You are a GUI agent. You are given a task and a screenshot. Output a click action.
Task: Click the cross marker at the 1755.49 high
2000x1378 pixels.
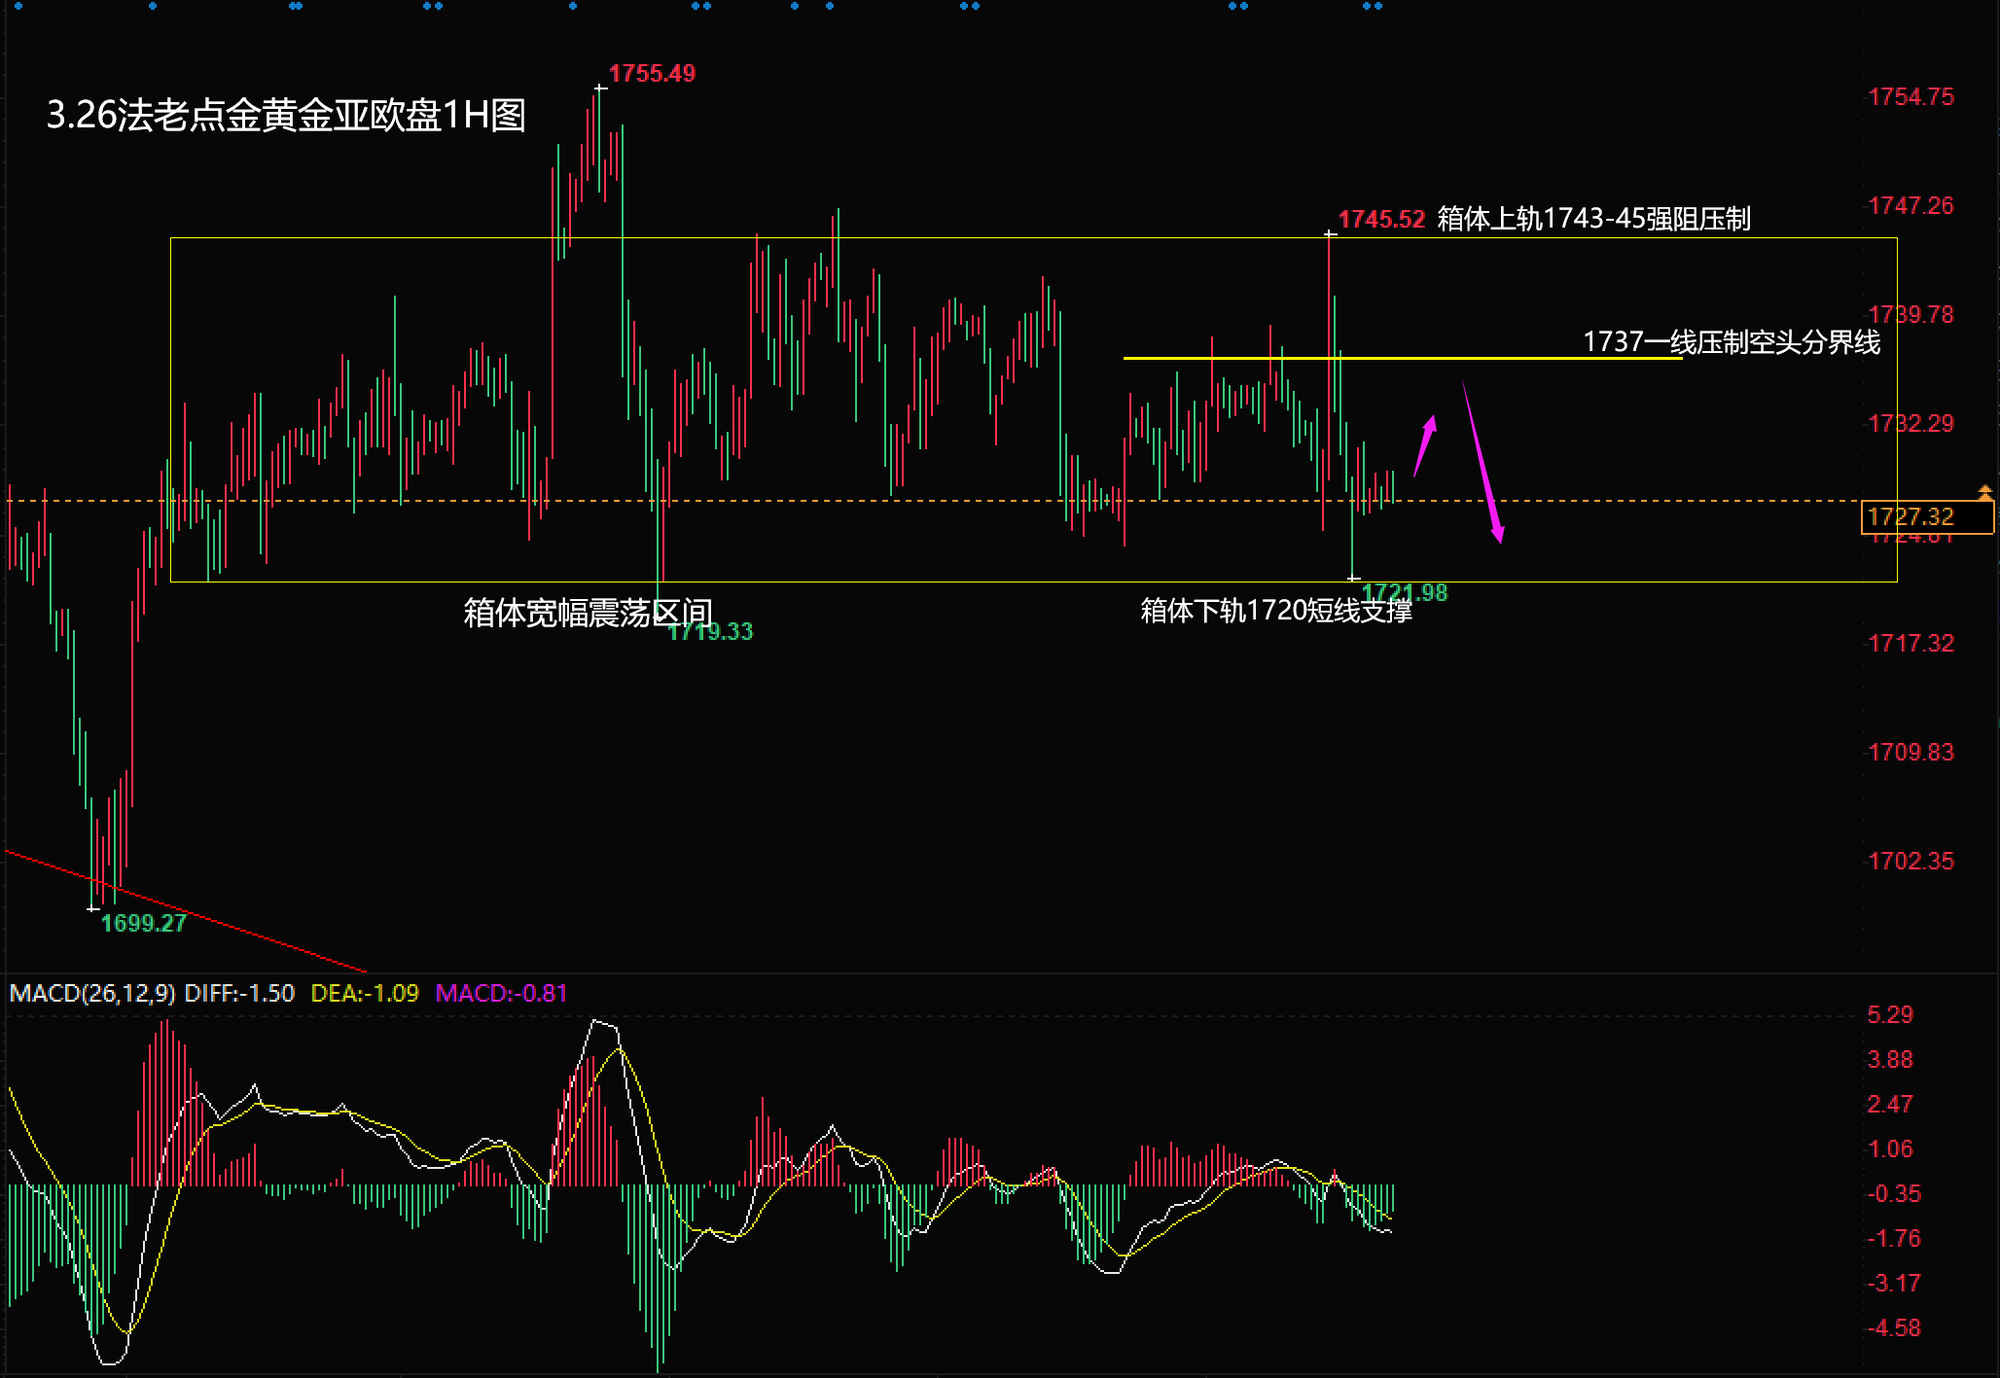600,89
